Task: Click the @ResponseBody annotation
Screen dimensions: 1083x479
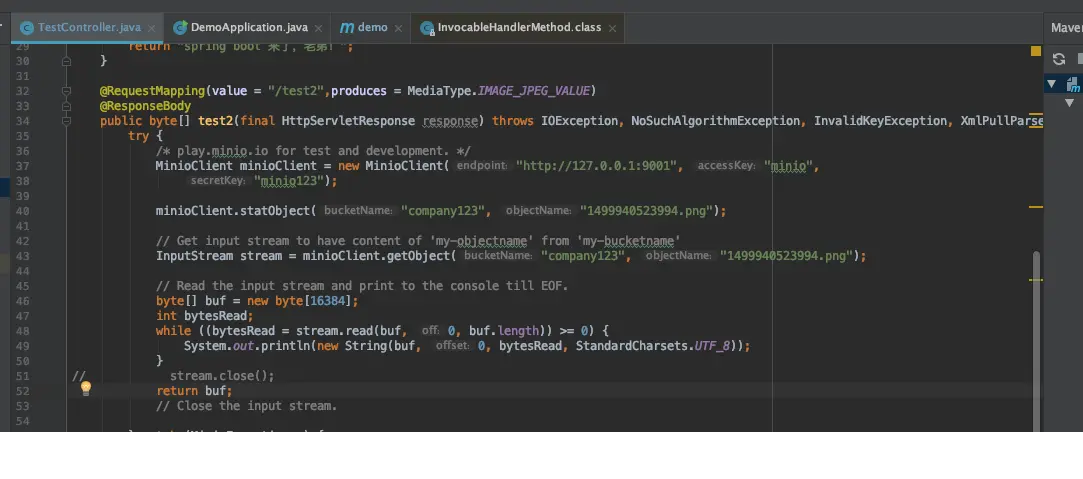Action: [145, 106]
